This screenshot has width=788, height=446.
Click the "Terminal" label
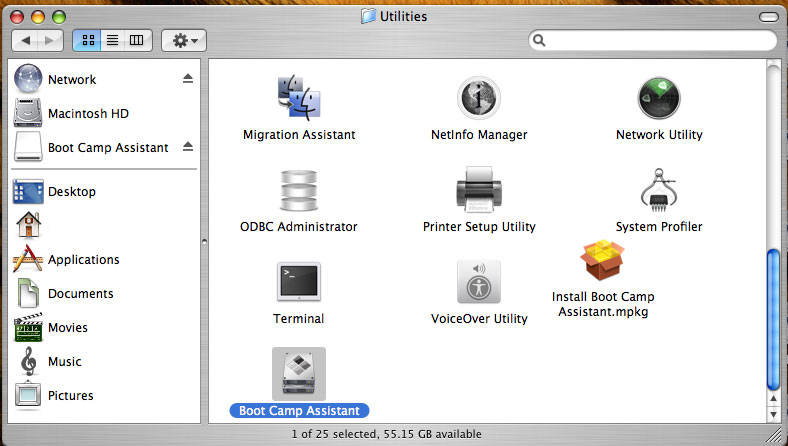pyautogui.click(x=299, y=319)
